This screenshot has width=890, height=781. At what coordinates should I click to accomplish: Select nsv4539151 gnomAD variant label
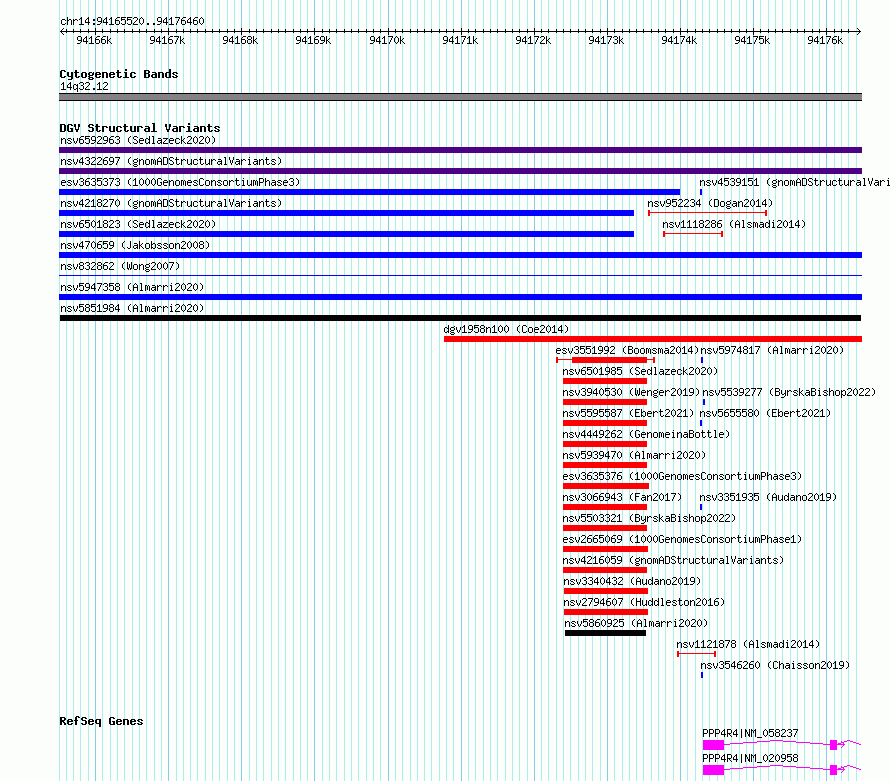pyautogui.click(x=794, y=182)
